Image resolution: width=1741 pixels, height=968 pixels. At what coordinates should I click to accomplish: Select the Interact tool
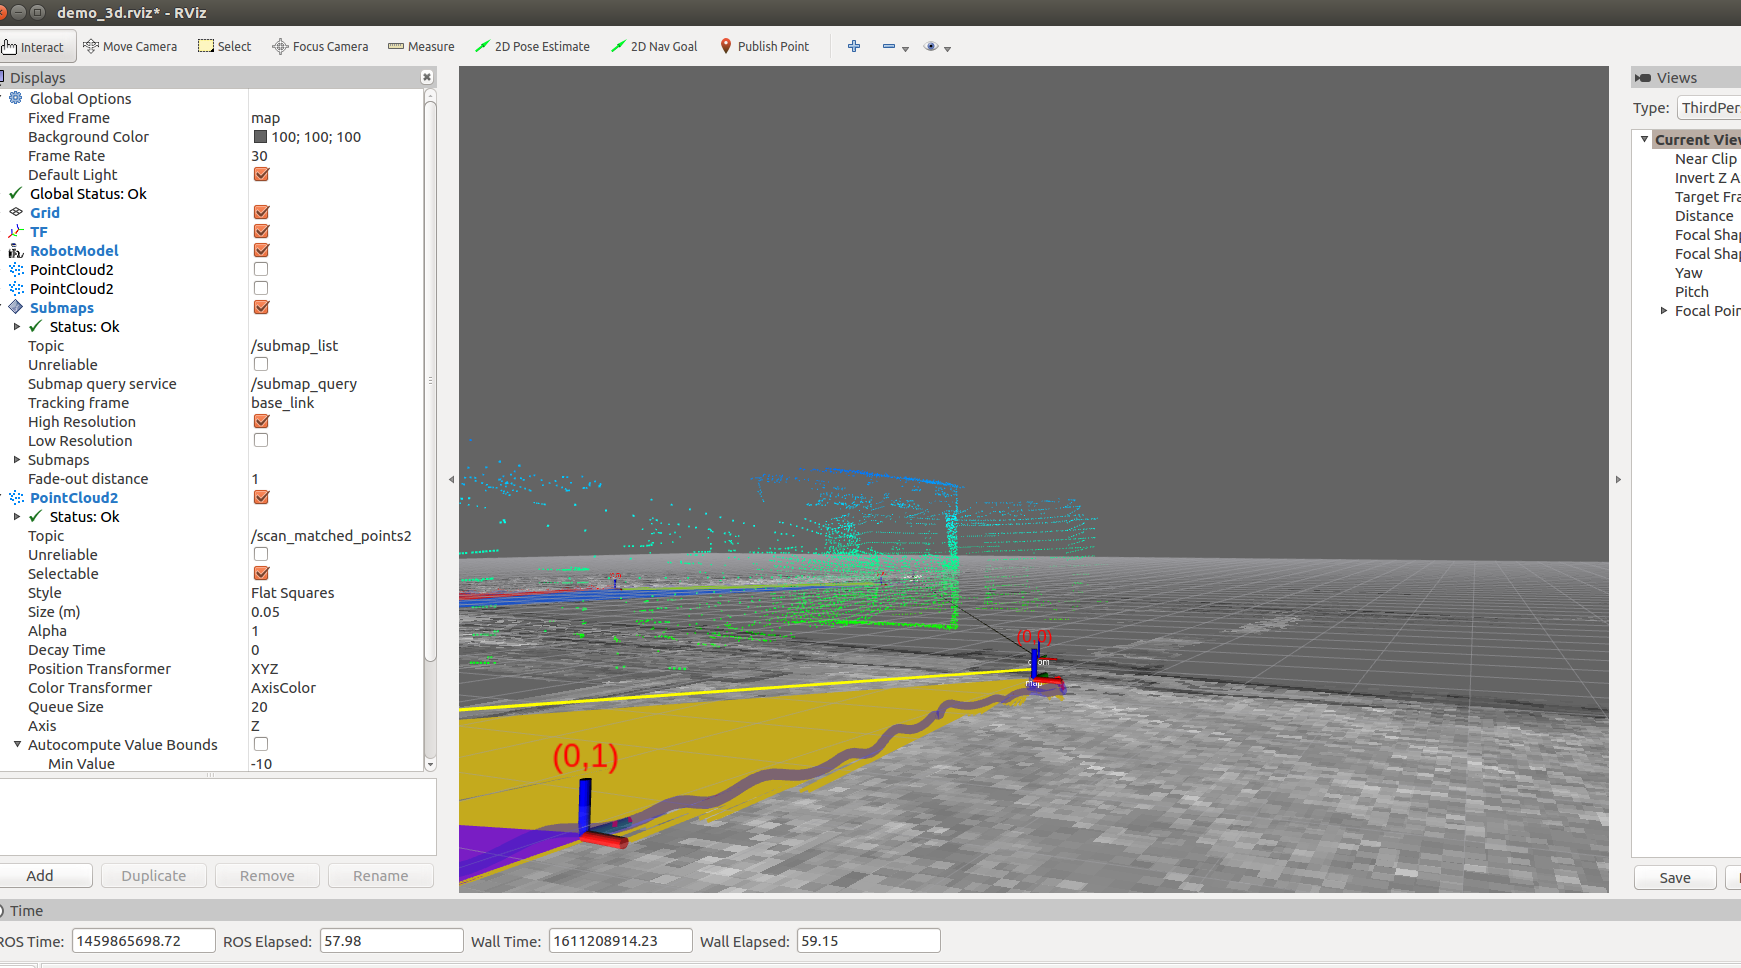pyautogui.click(x=37, y=46)
